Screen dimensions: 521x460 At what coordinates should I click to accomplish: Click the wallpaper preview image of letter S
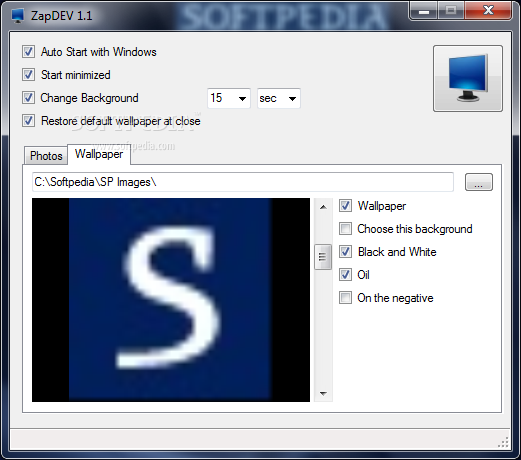[x=171, y=300]
